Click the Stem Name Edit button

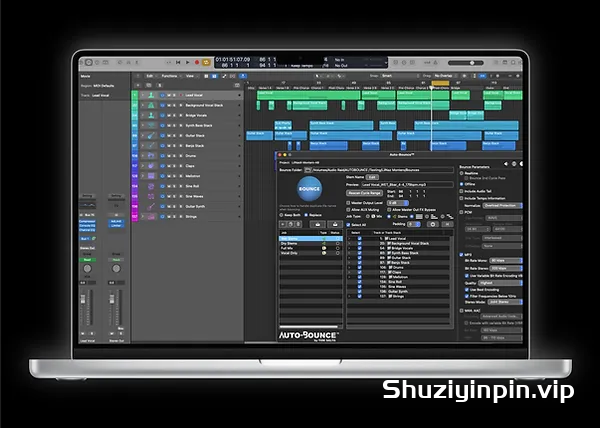click(372, 177)
